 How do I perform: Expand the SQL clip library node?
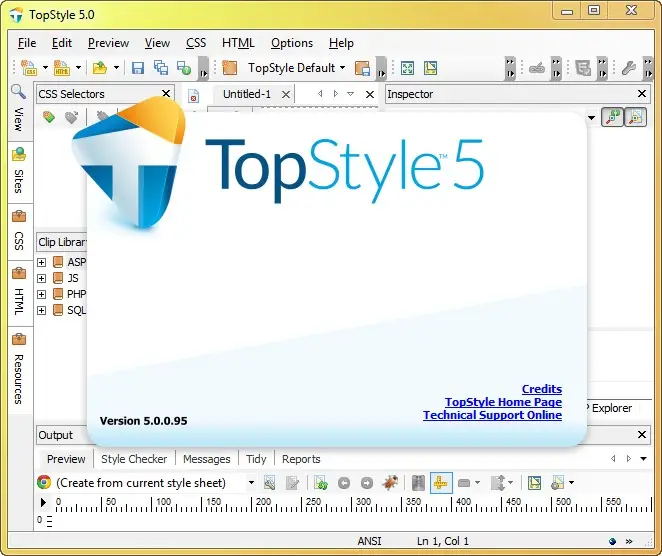coord(41,310)
